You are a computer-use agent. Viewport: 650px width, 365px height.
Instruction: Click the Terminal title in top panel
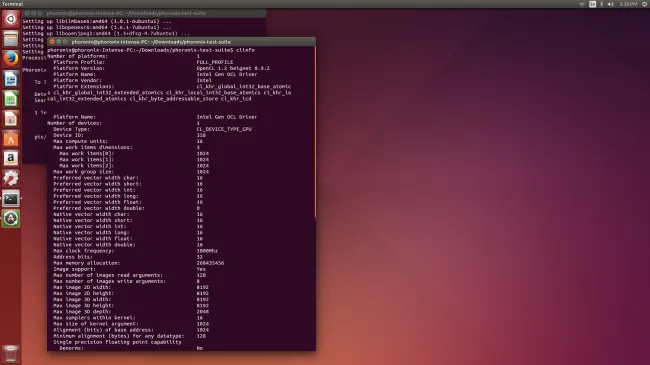coord(12,4)
